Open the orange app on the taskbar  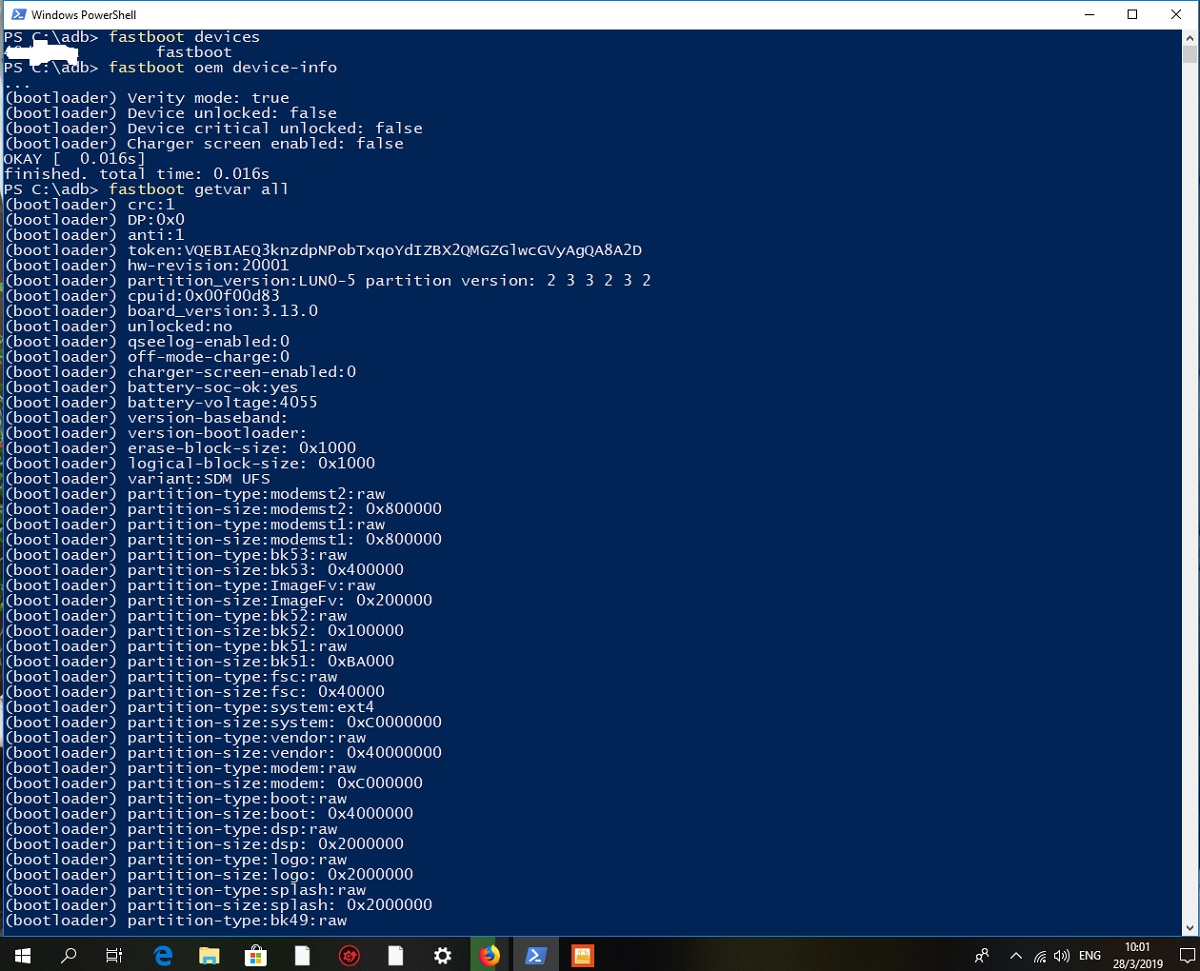[583, 955]
